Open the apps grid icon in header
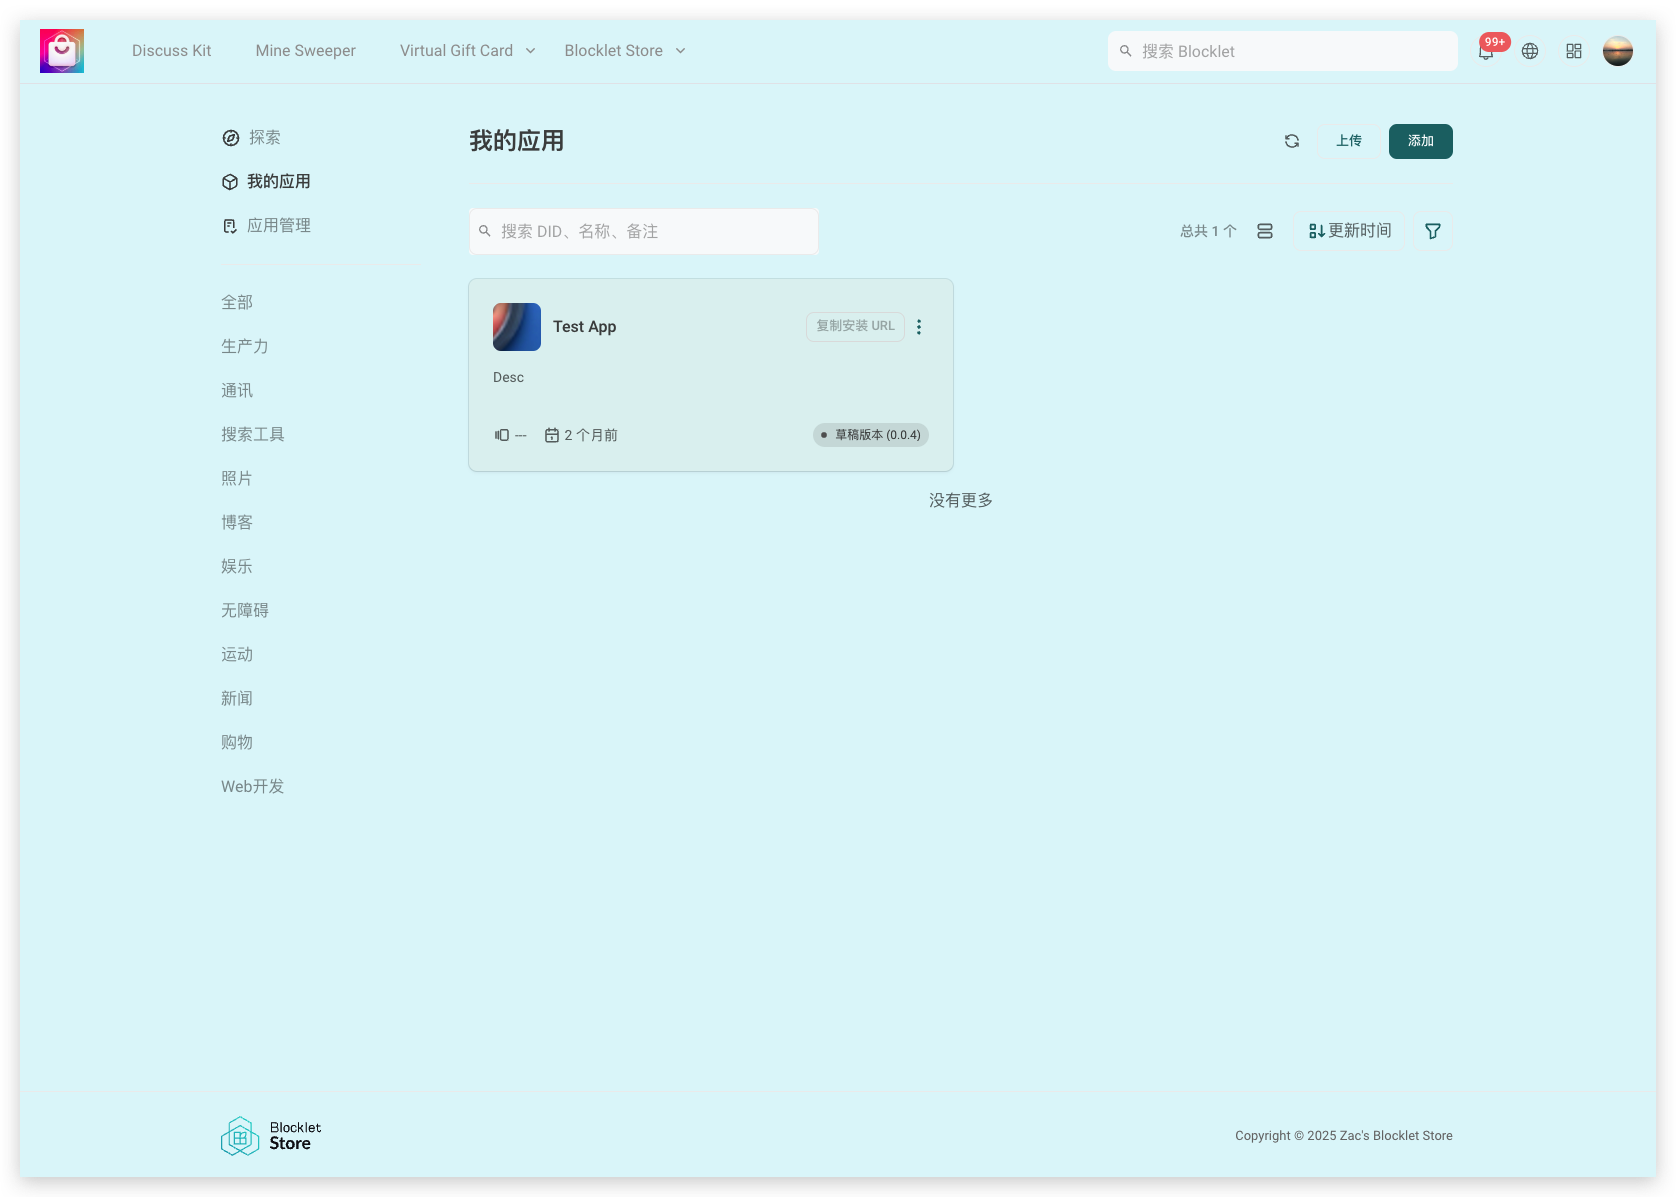This screenshot has height=1197, width=1676. 1574,51
